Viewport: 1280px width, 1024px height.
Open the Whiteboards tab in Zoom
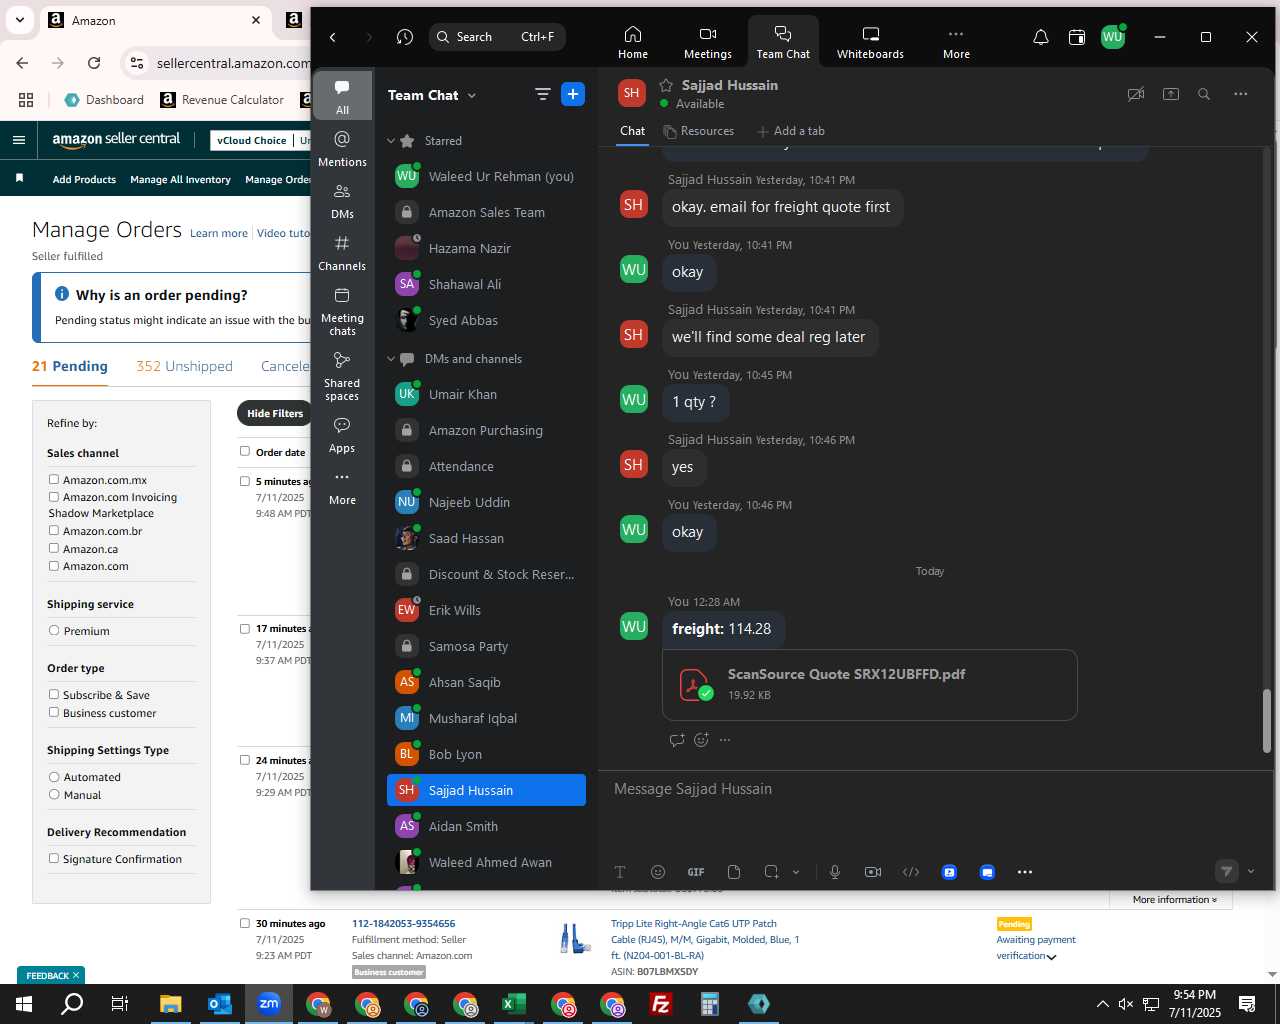point(870,42)
